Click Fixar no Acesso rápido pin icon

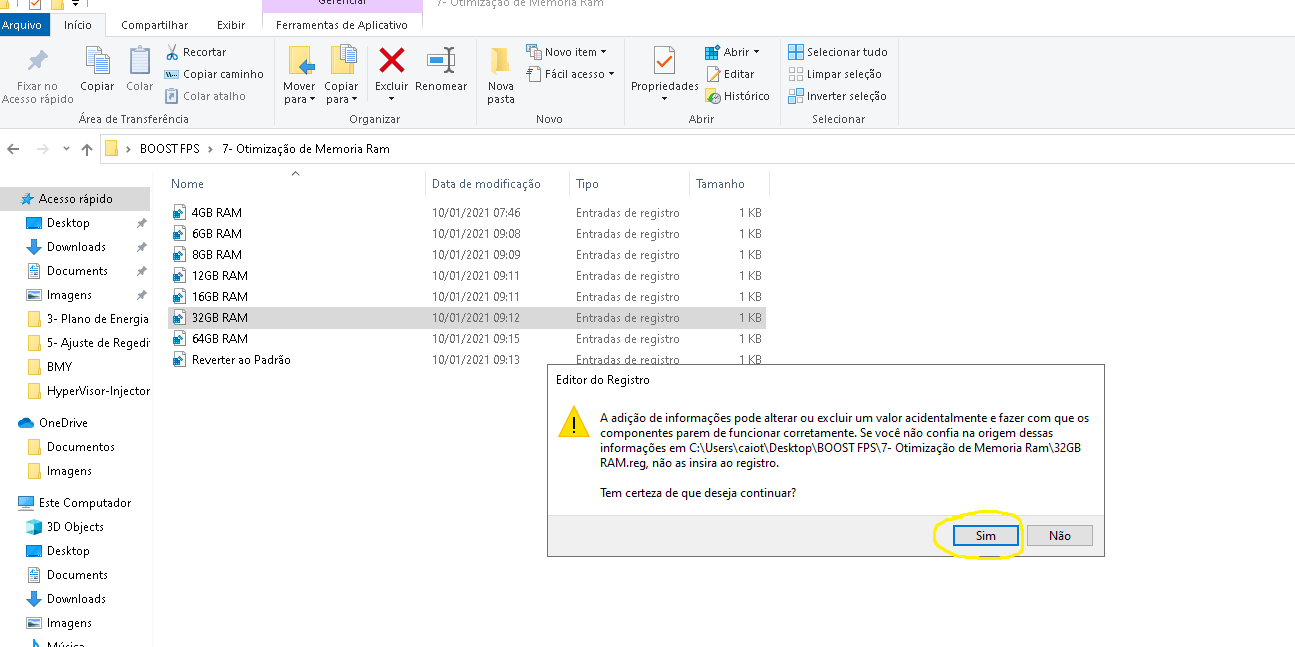(x=37, y=62)
